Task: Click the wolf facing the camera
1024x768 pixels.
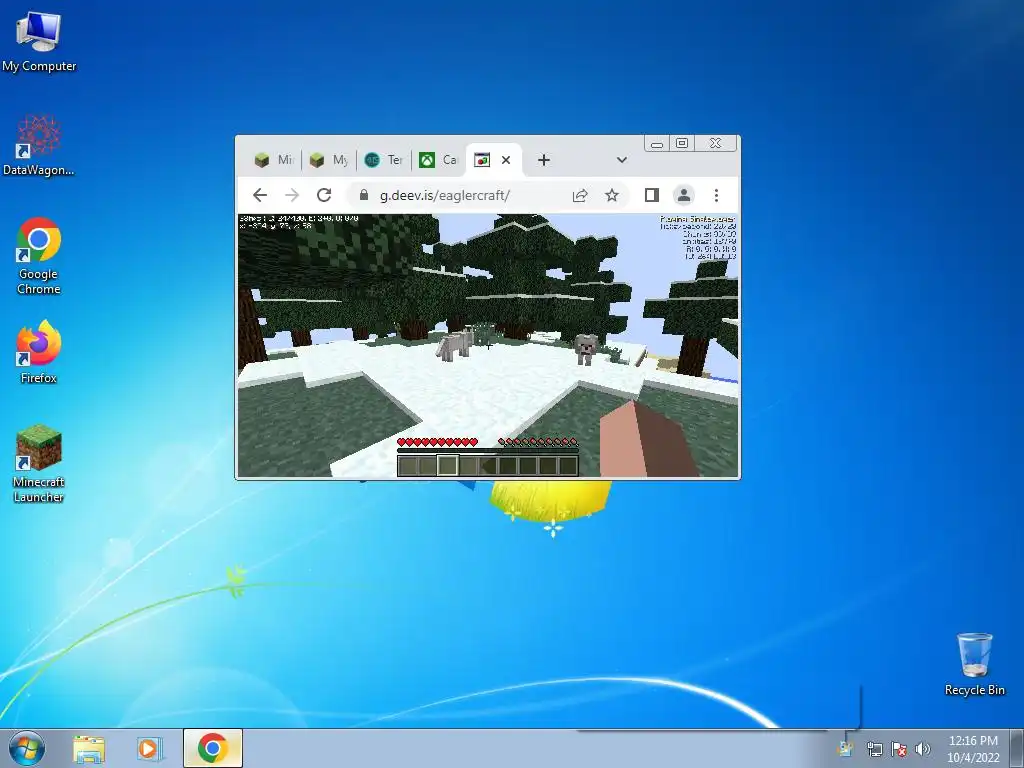Action: (585, 349)
